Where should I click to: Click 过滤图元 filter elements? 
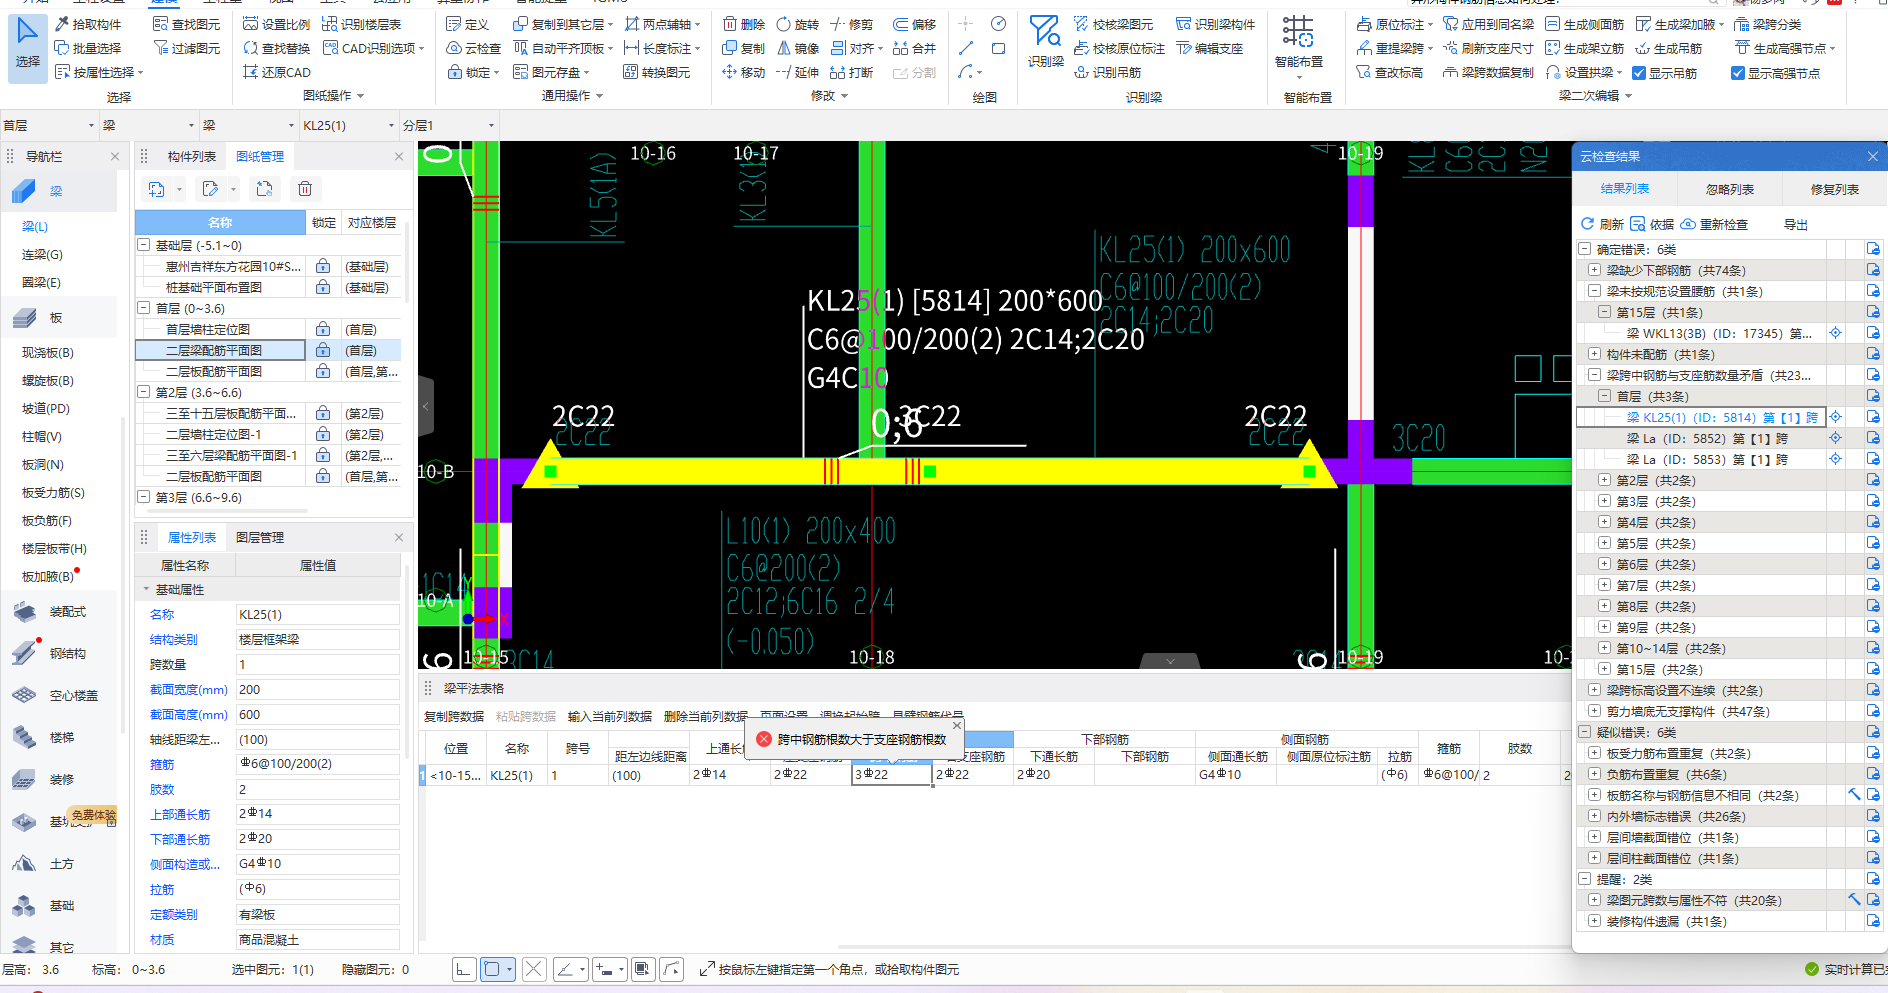point(186,48)
